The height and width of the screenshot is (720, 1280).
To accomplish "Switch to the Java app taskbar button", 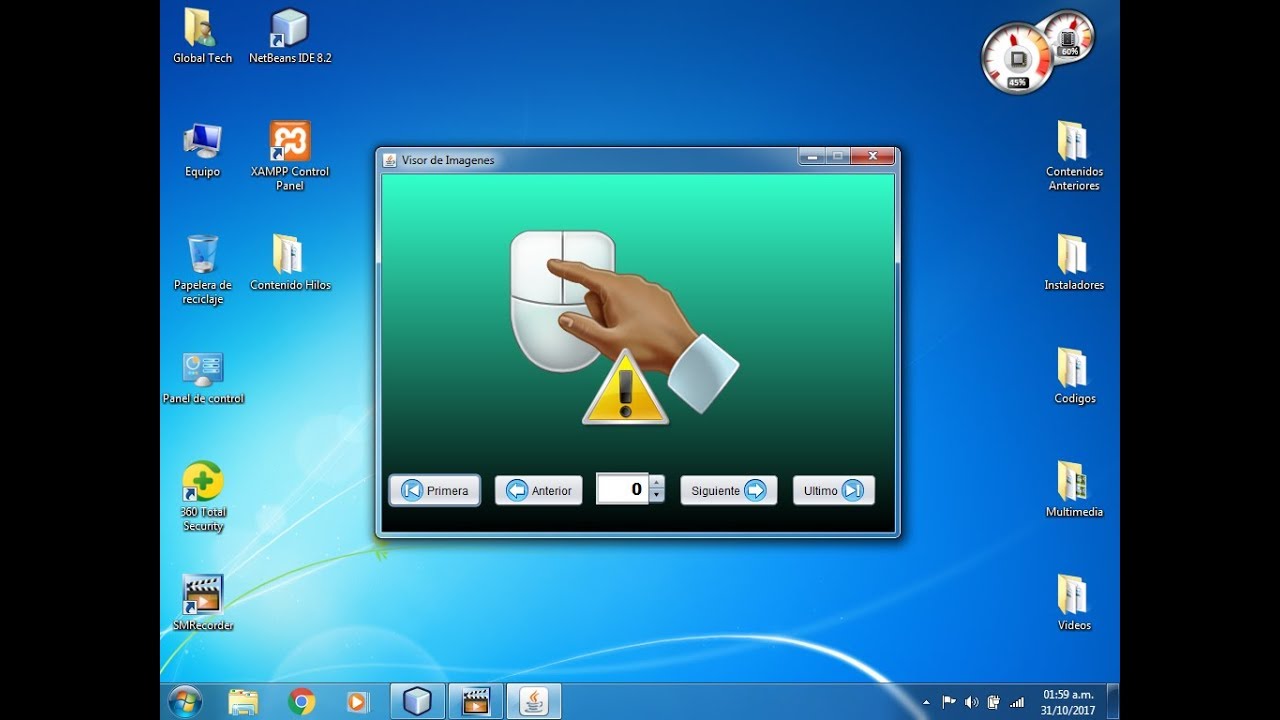I will click(x=534, y=701).
